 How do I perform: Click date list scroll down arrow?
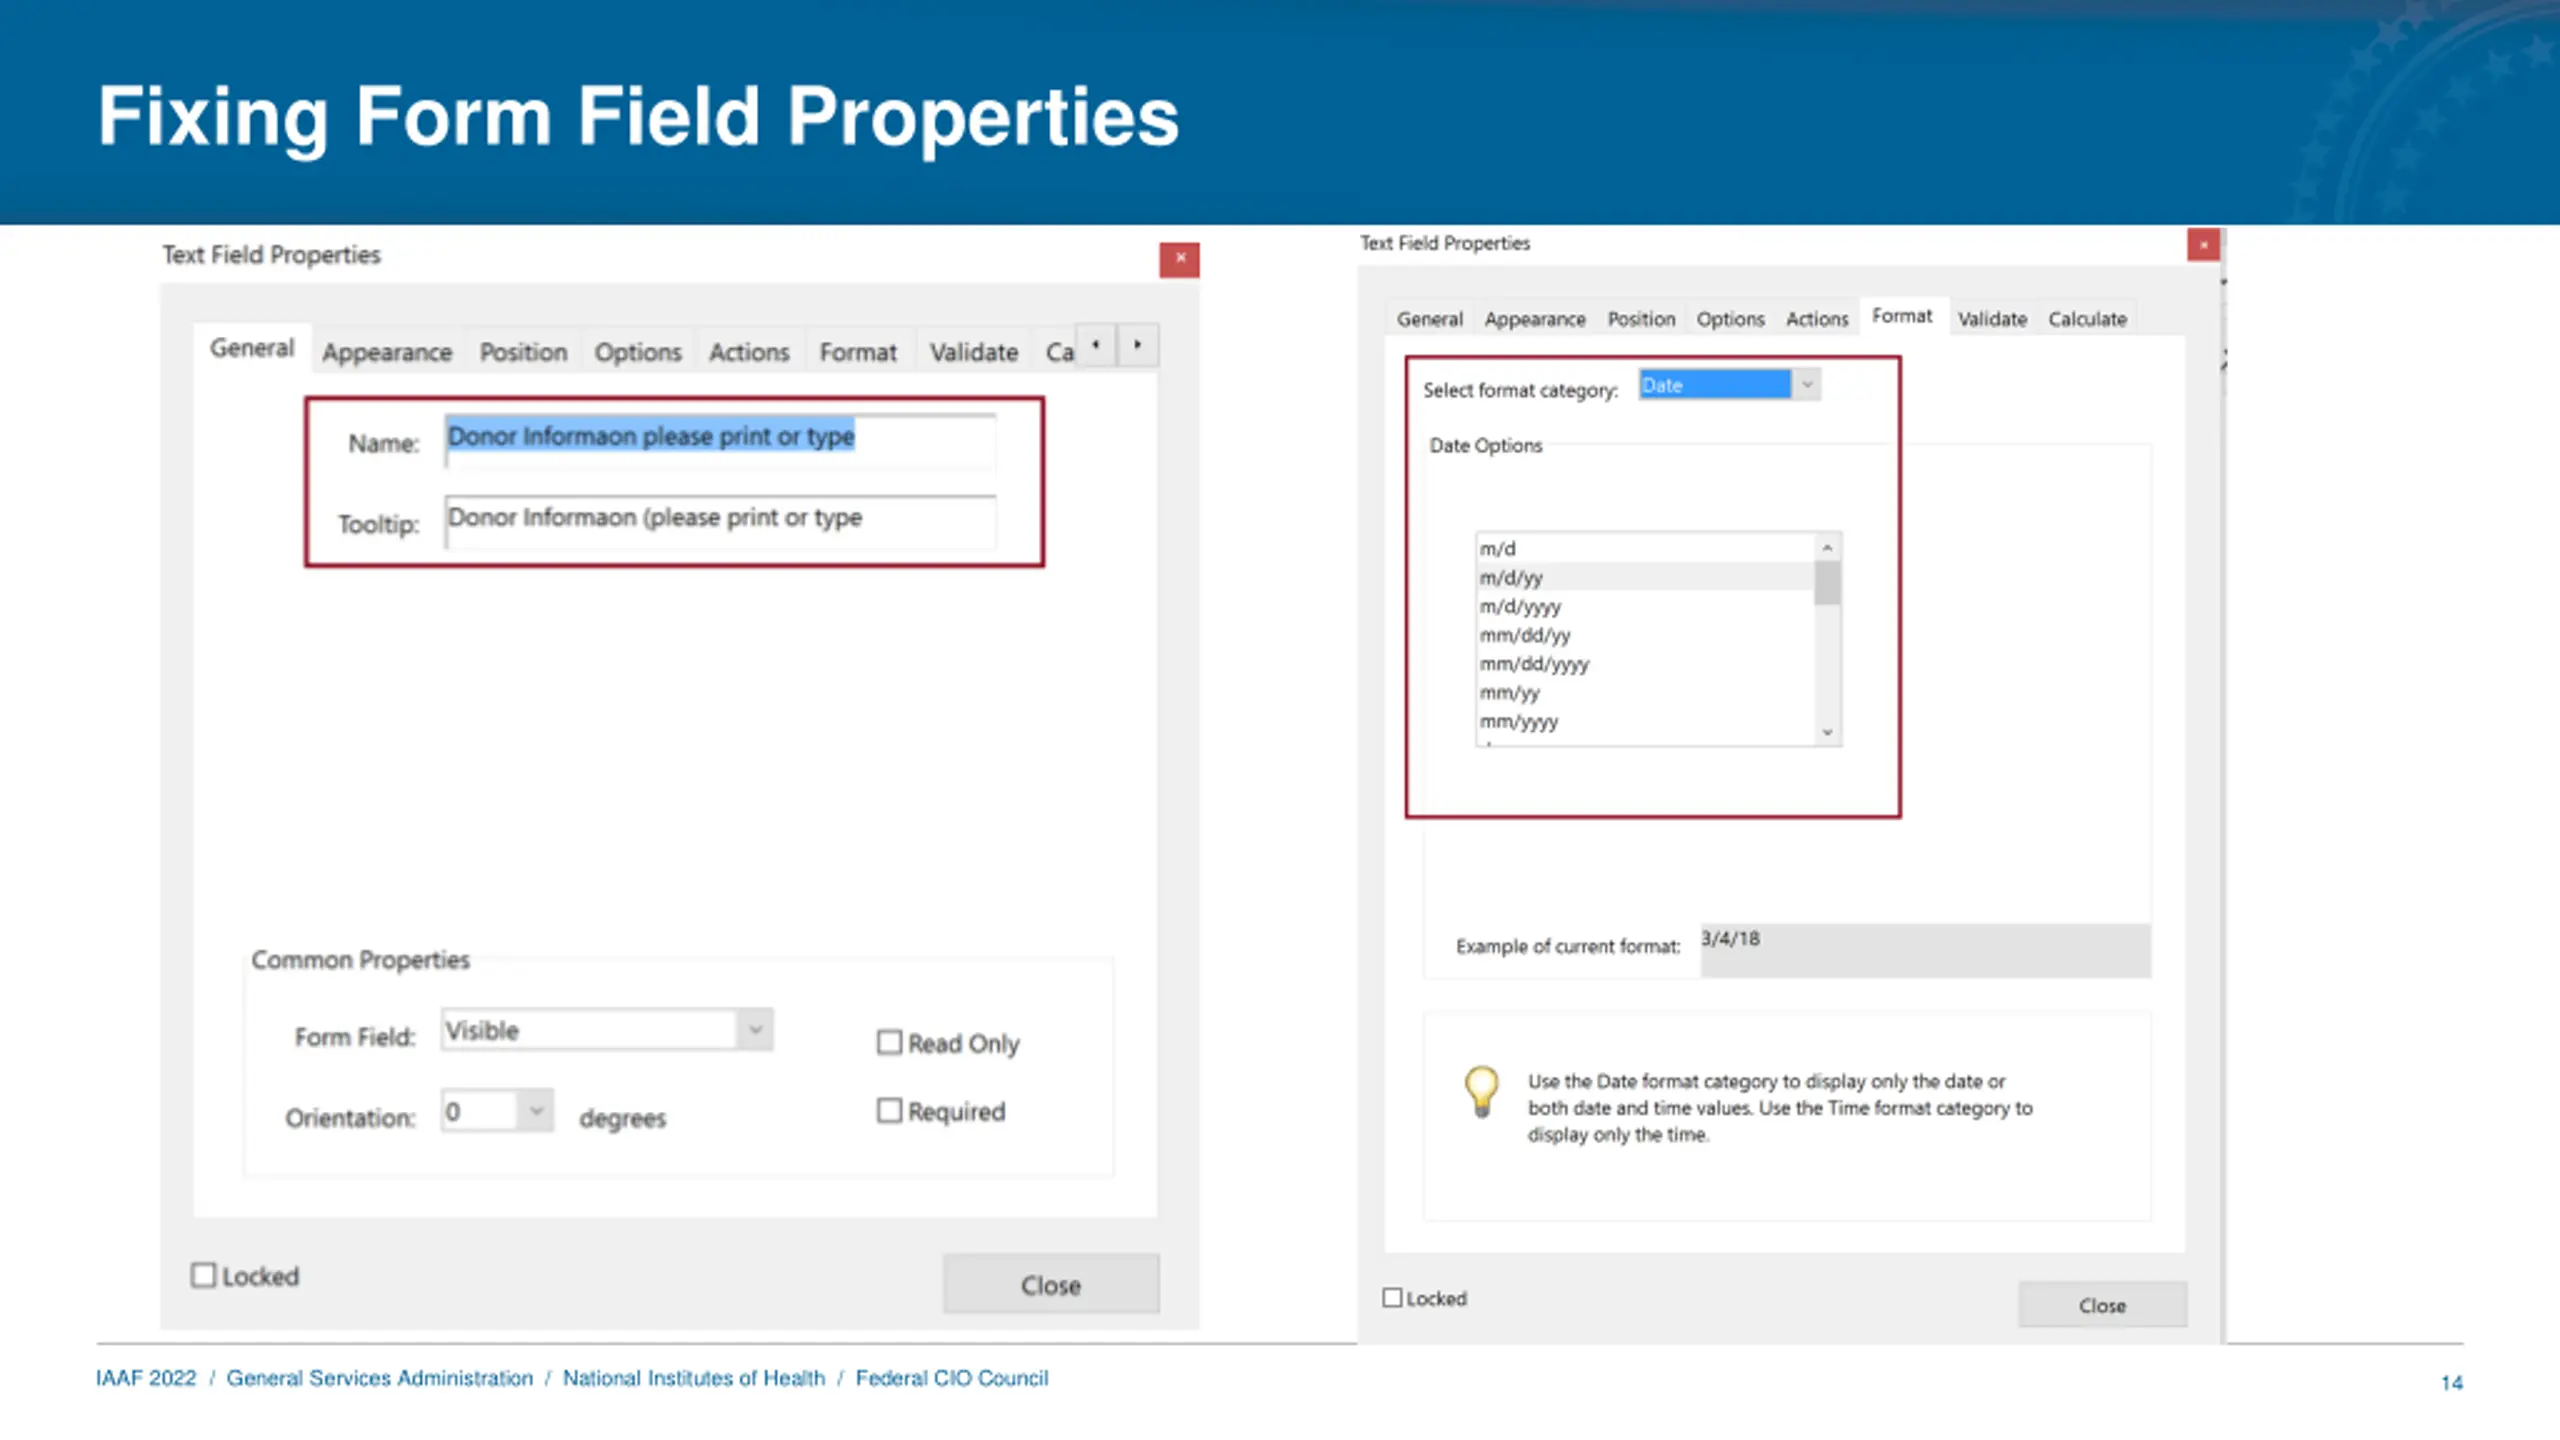point(1827,732)
